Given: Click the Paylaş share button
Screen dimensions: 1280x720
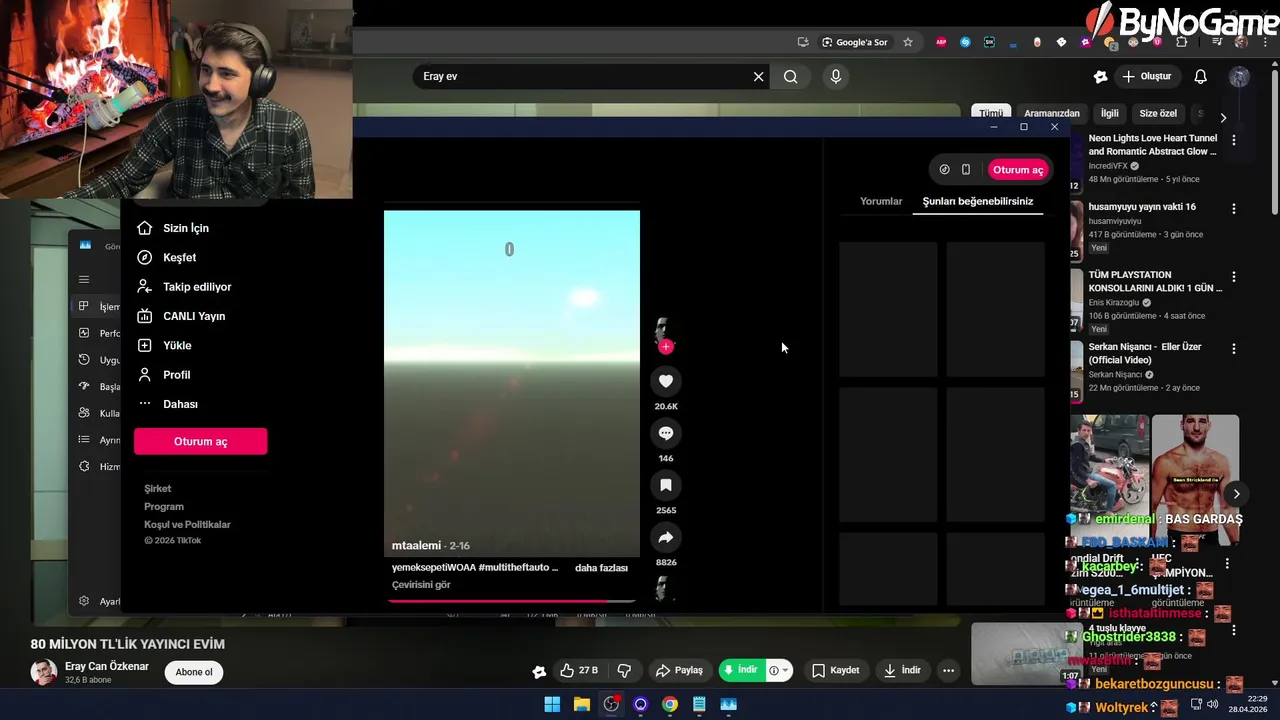Looking at the screenshot, I should pyautogui.click(x=679, y=670).
